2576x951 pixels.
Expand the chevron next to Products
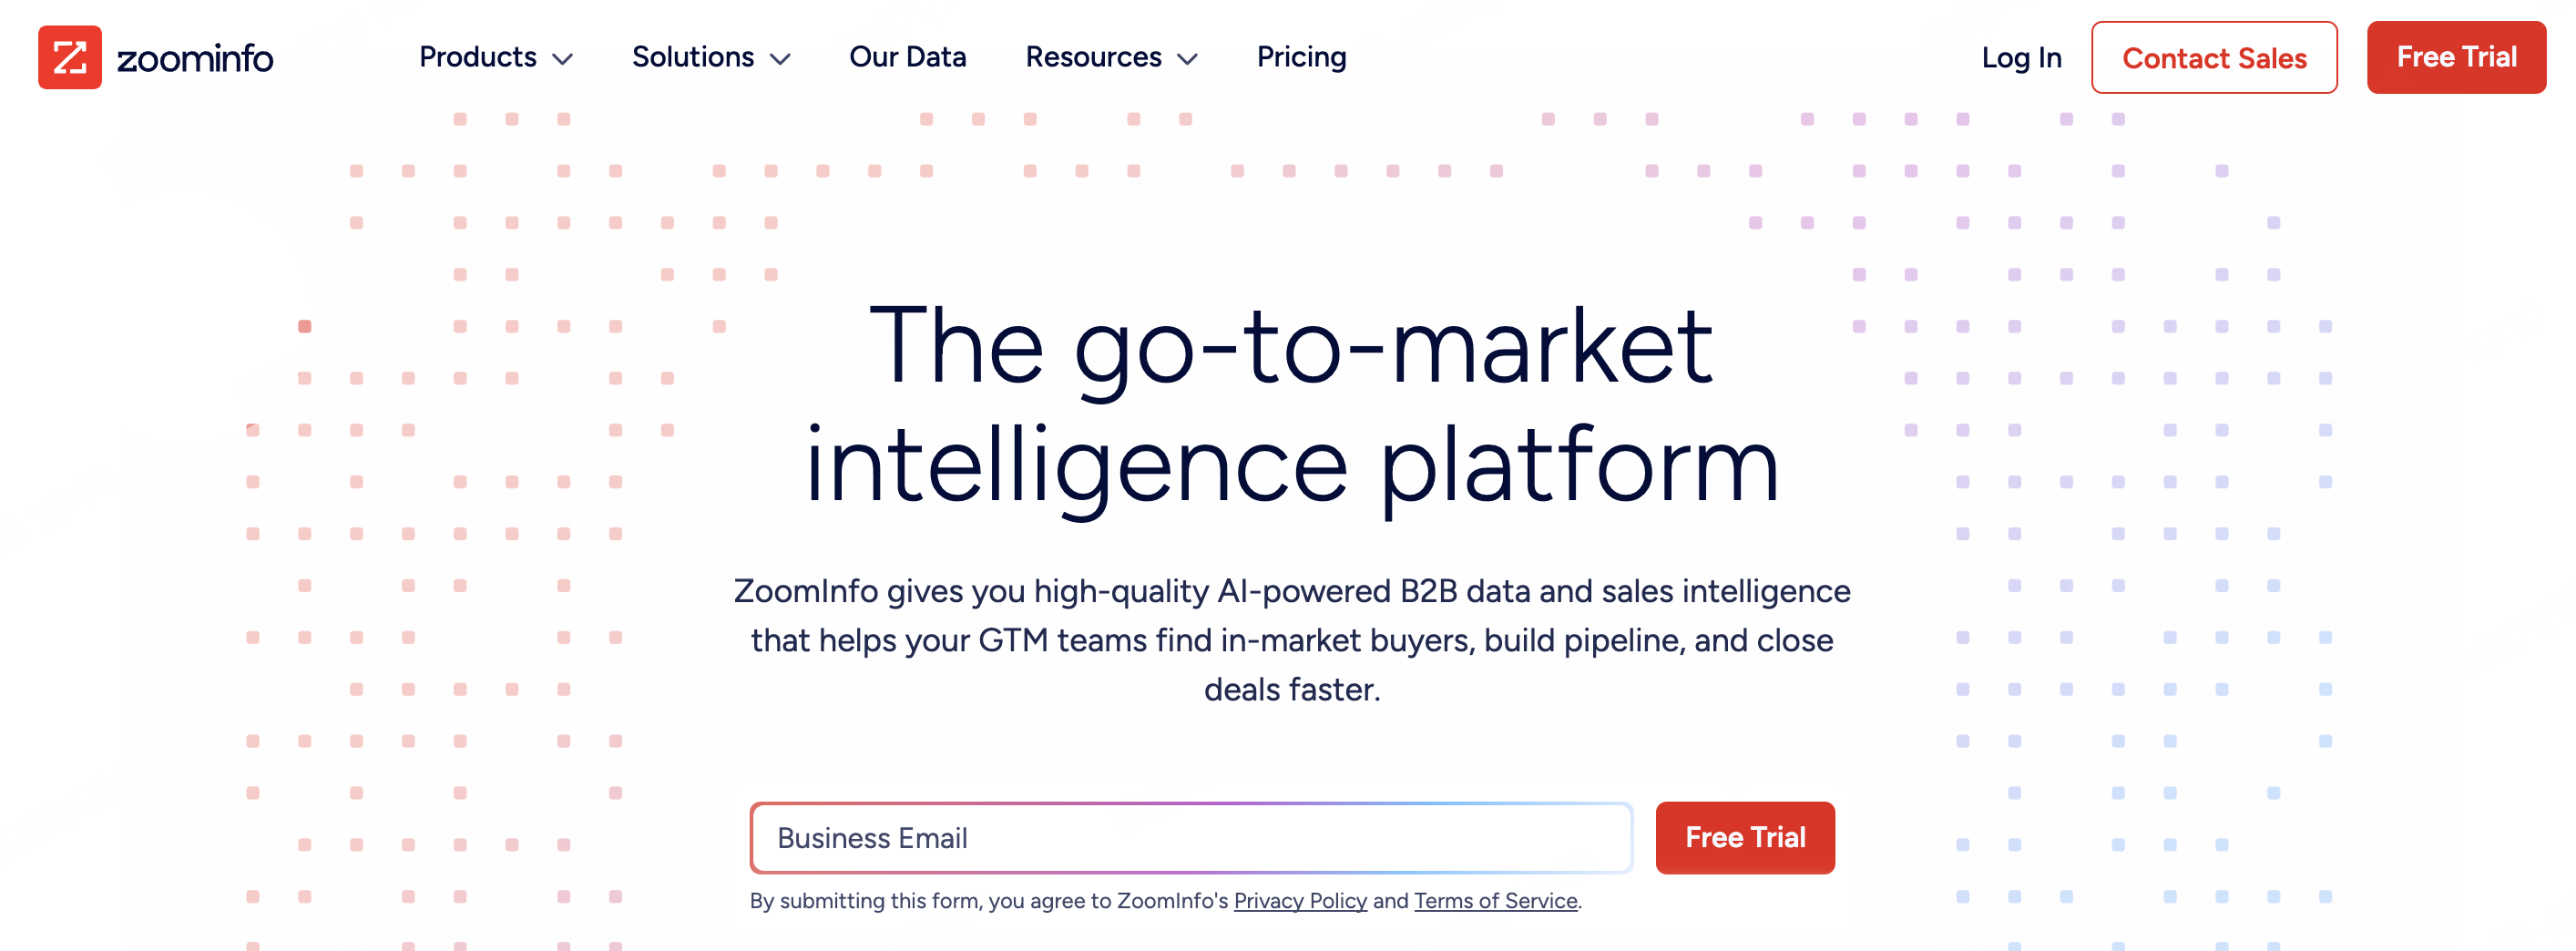coord(563,59)
